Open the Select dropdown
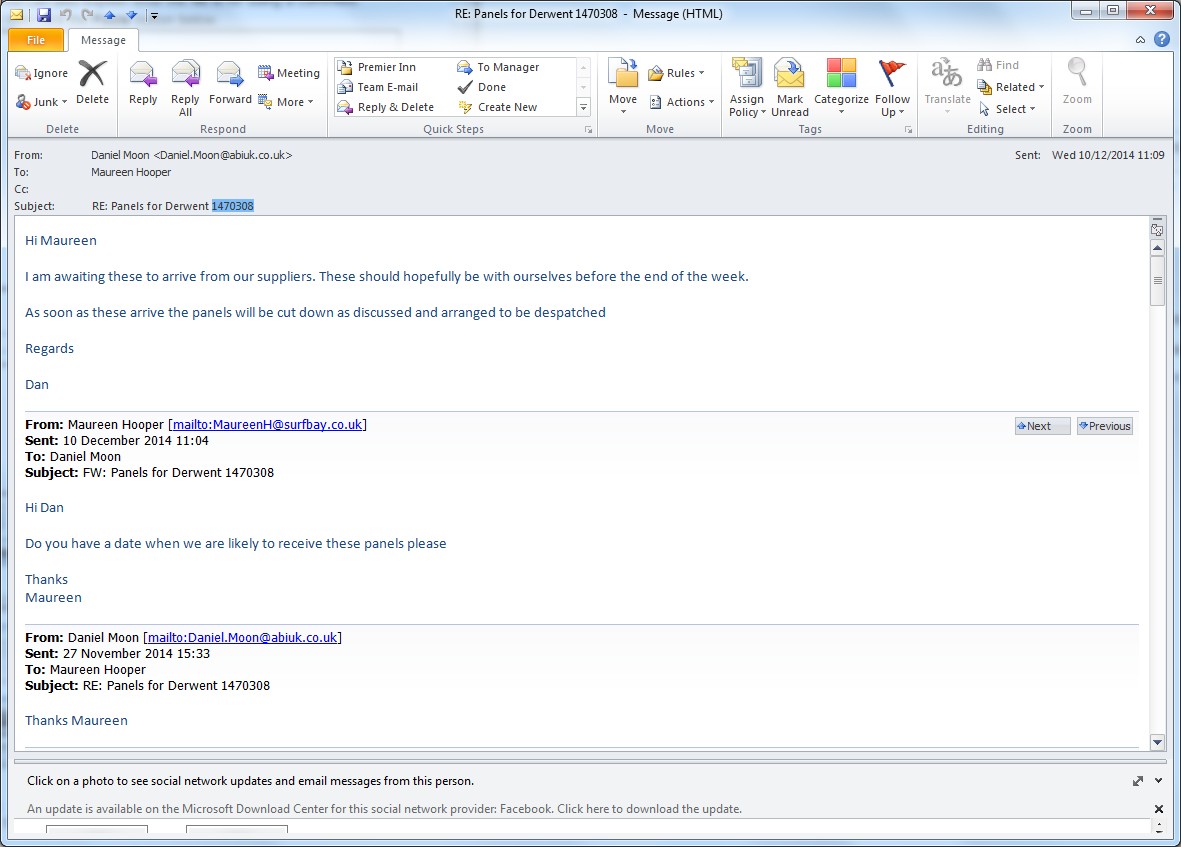The width and height of the screenshot is (1181, 847). [1007, 109]
